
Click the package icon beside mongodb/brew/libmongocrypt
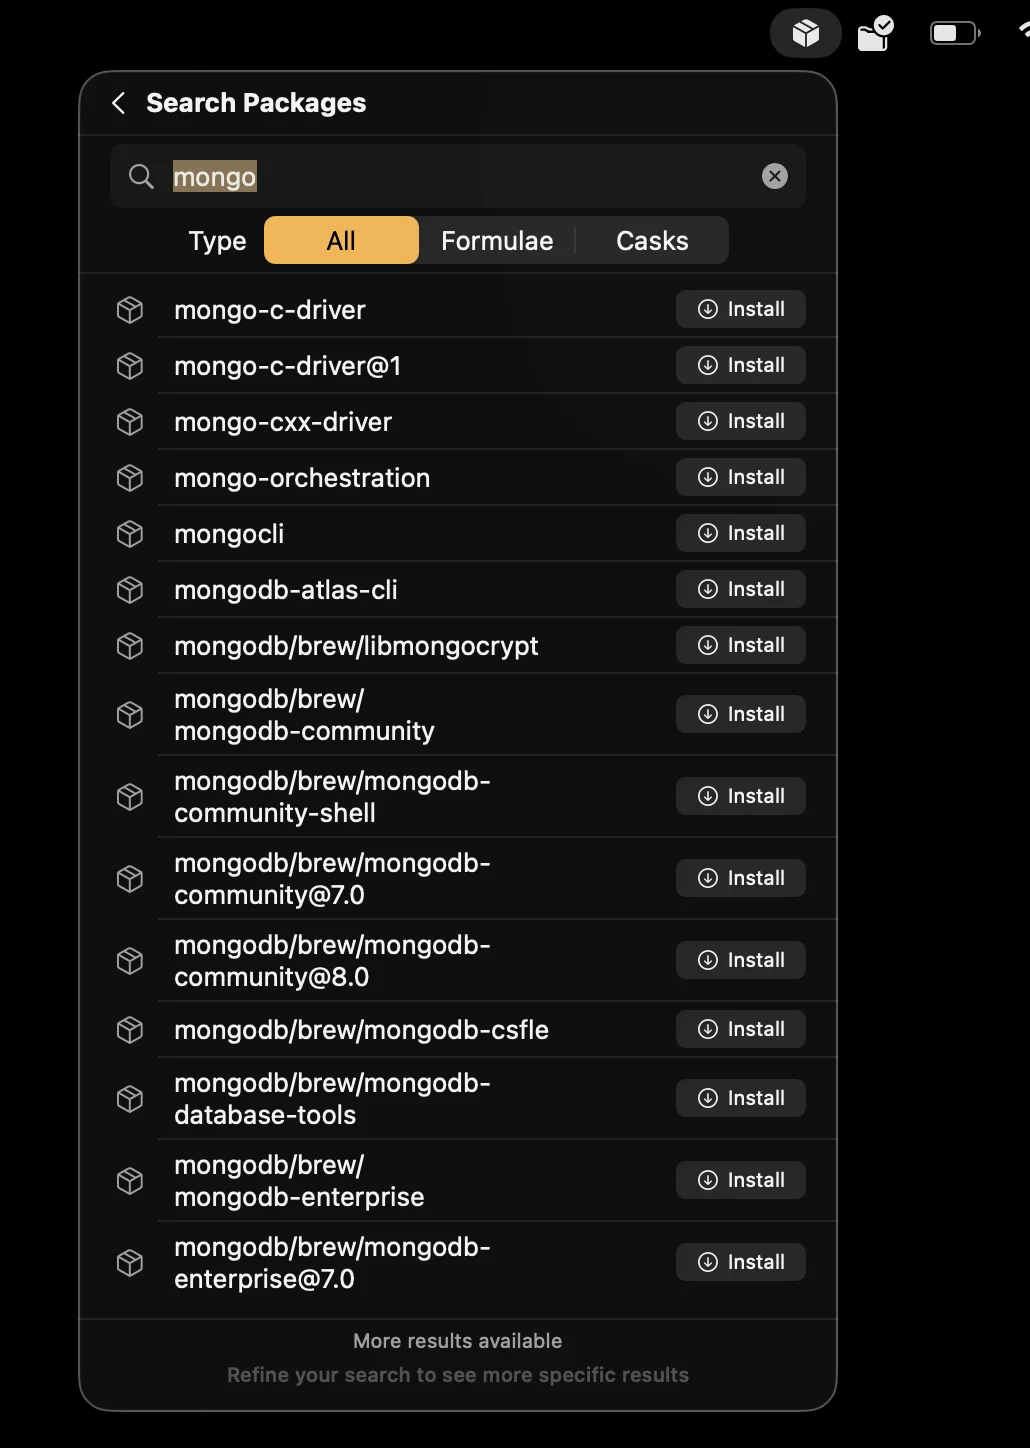point(130,645)
